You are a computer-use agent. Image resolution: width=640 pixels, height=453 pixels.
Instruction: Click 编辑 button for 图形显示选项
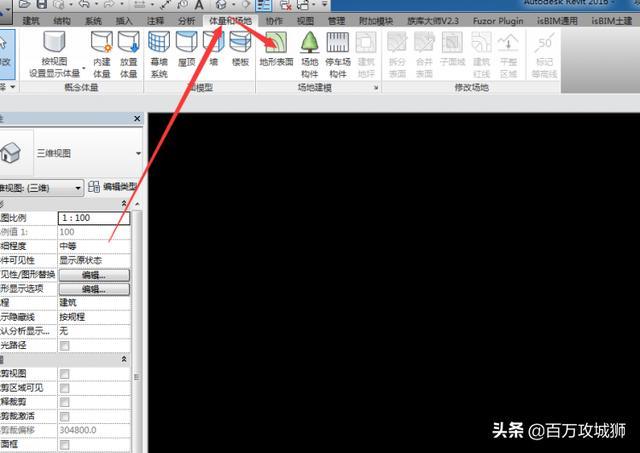[x=92, y=289]
